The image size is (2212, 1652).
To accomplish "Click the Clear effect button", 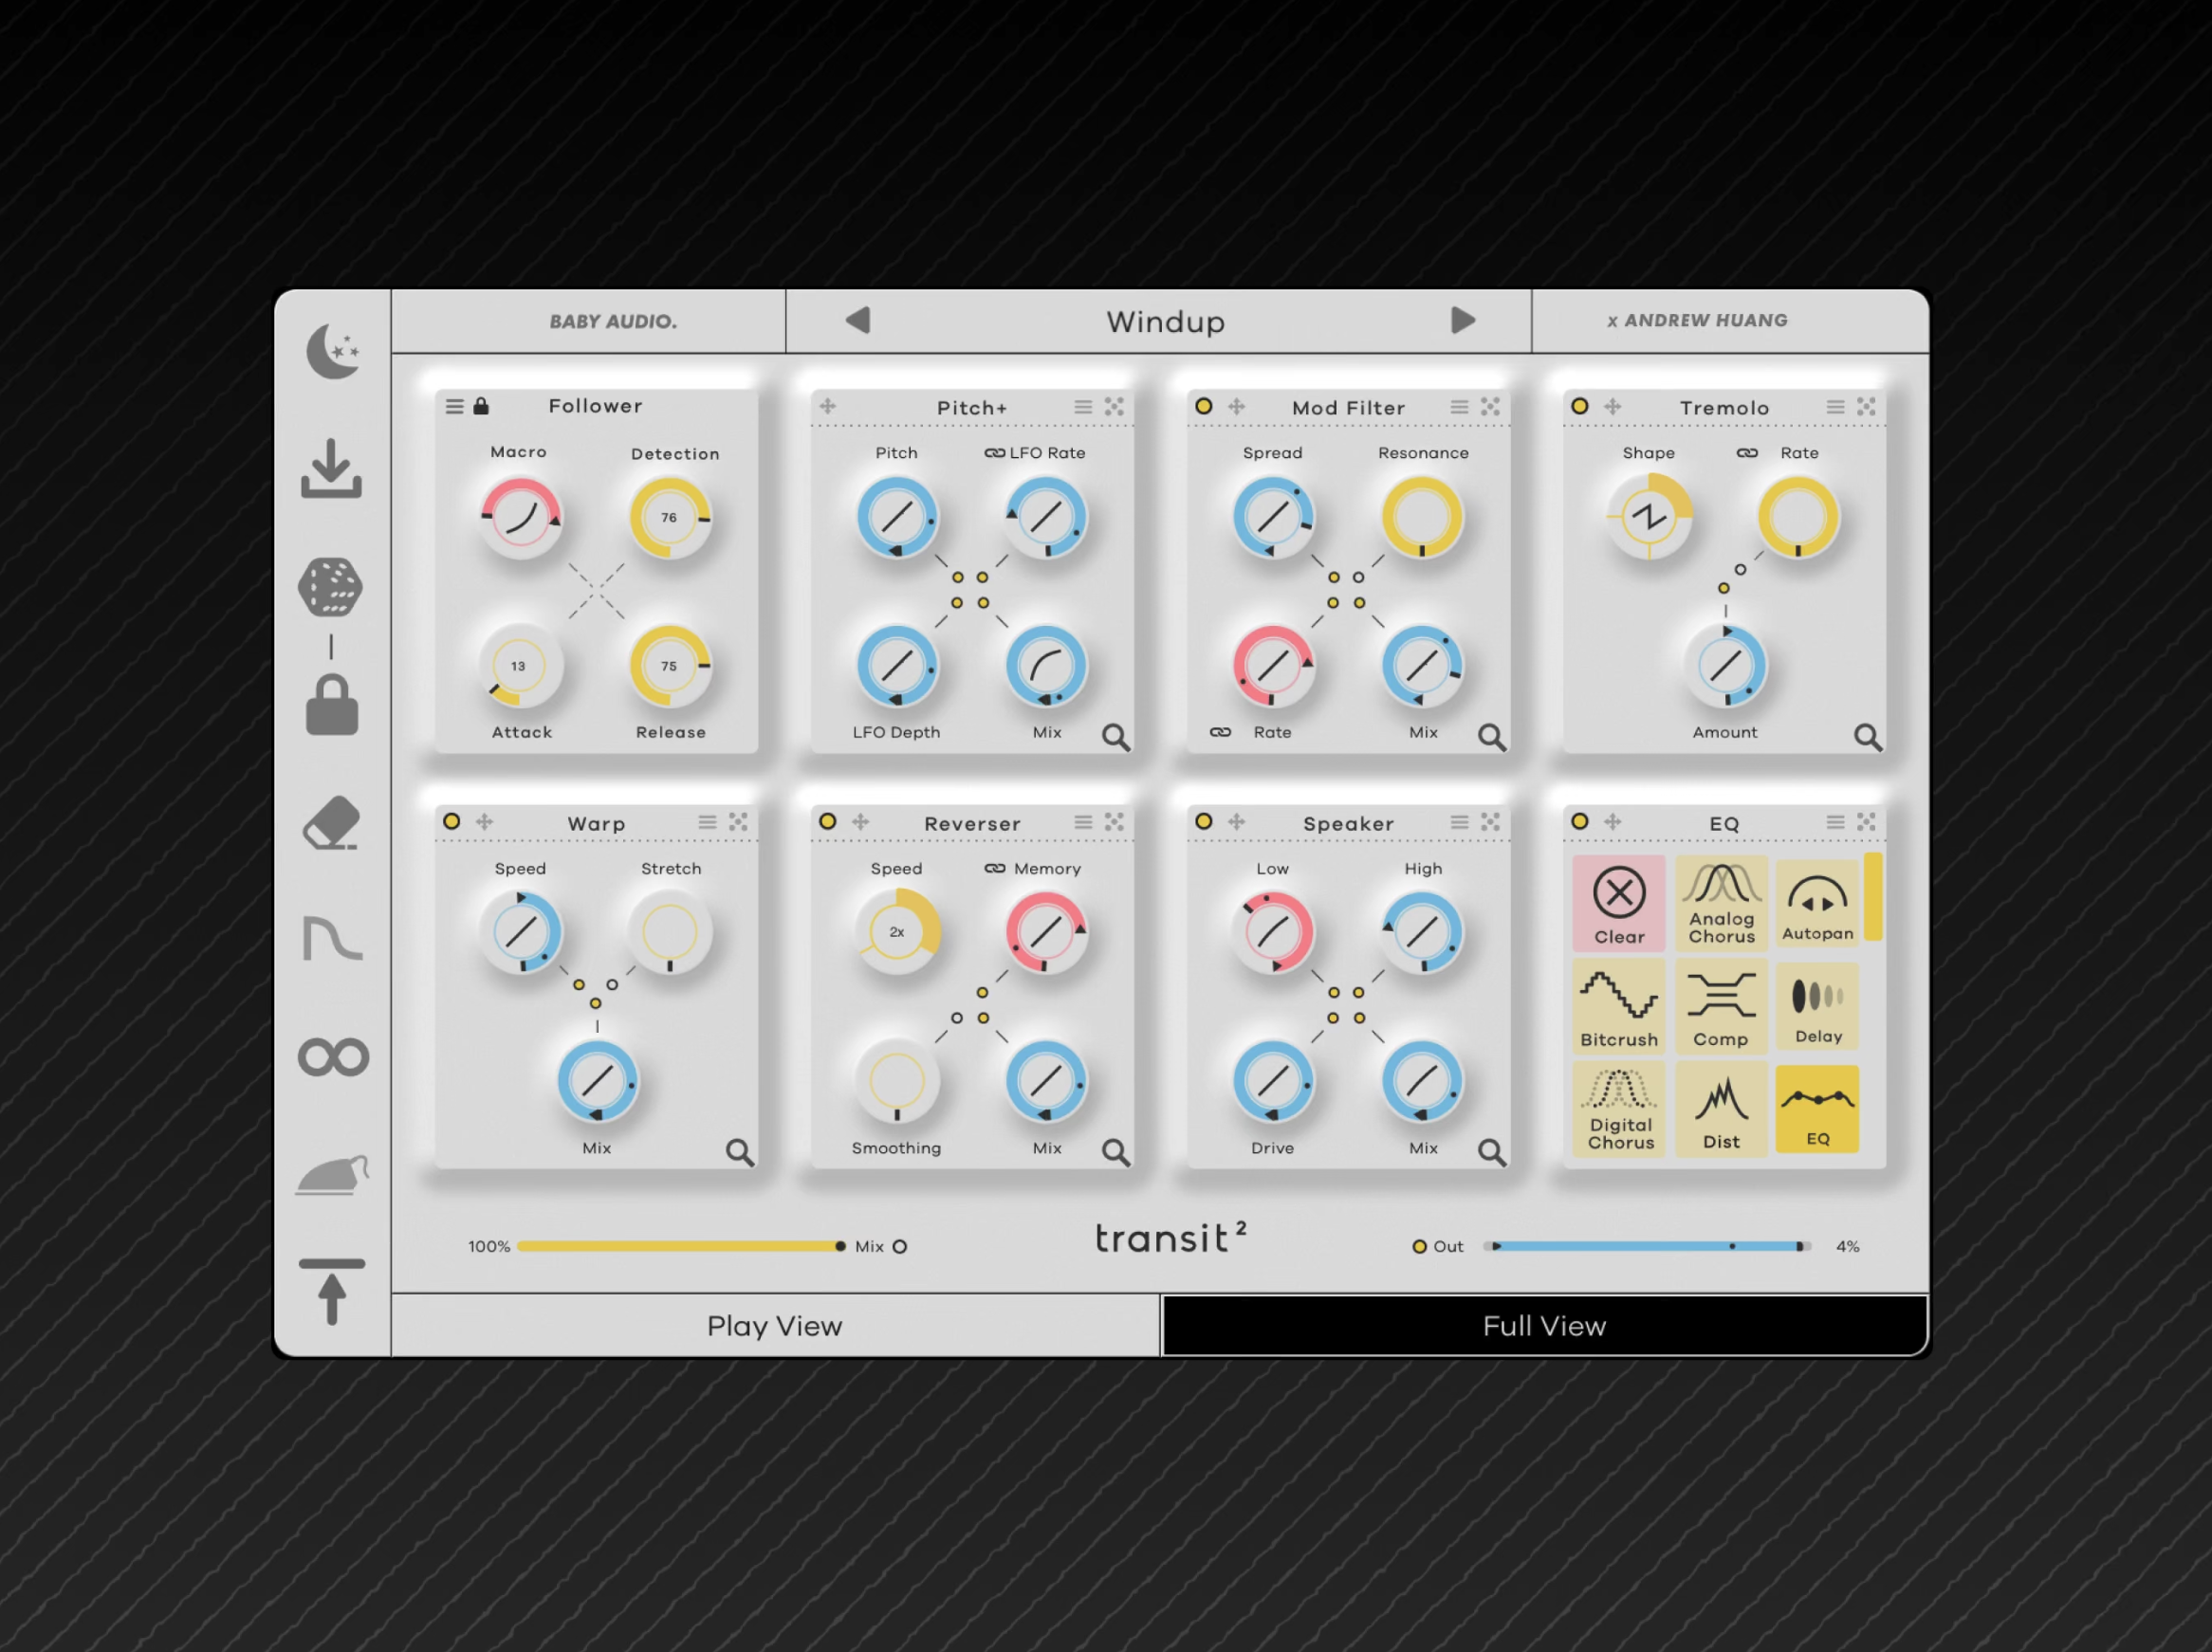I will click(x=1618, y=902).
